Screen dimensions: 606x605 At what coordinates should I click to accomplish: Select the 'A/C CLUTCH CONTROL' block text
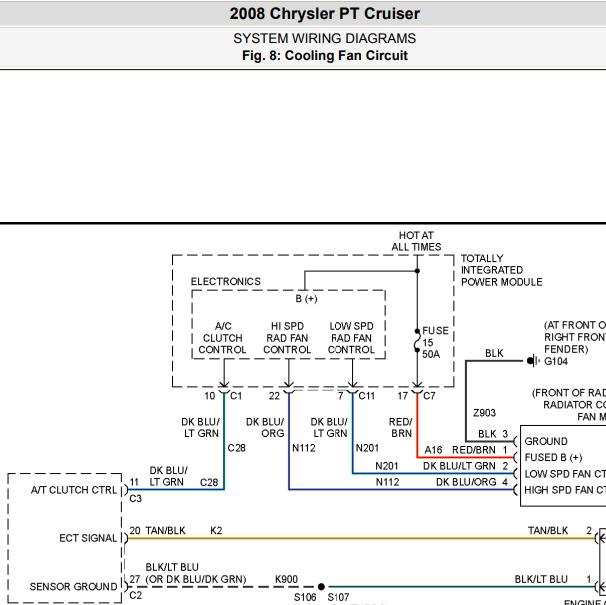pyautogui.click(x=222, y=338)
